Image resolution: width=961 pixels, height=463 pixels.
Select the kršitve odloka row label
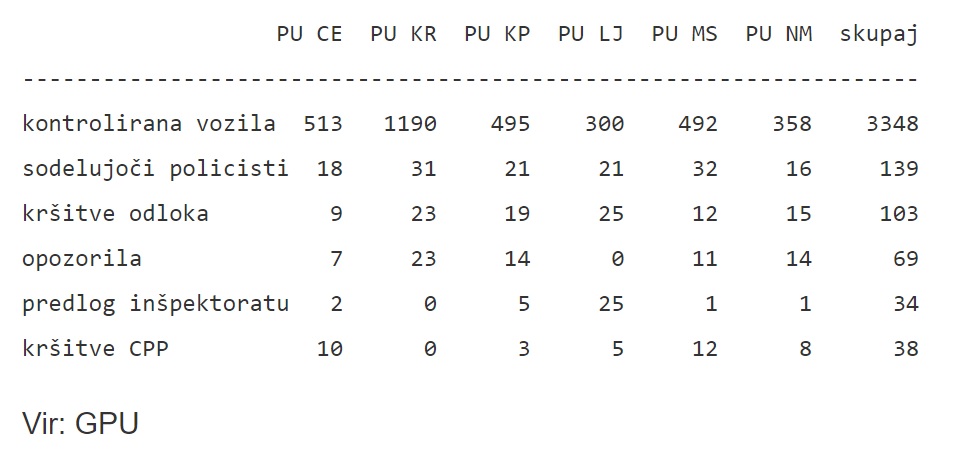[115, 214]
